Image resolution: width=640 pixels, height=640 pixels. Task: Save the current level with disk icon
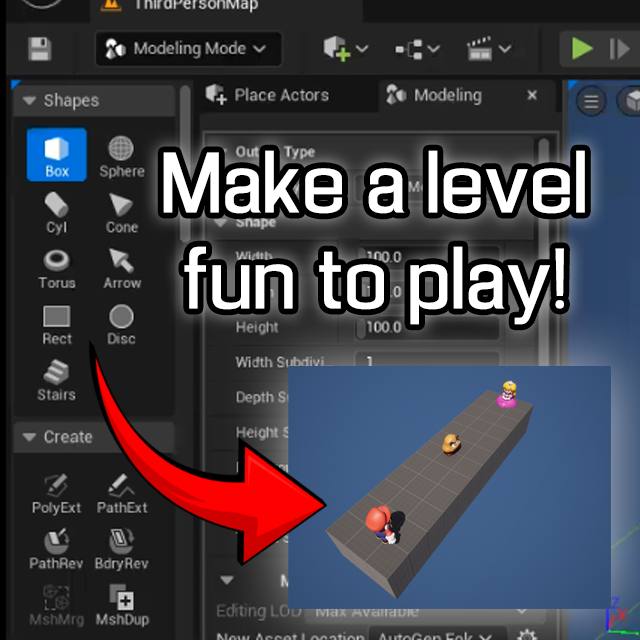(x=39, y=49)
